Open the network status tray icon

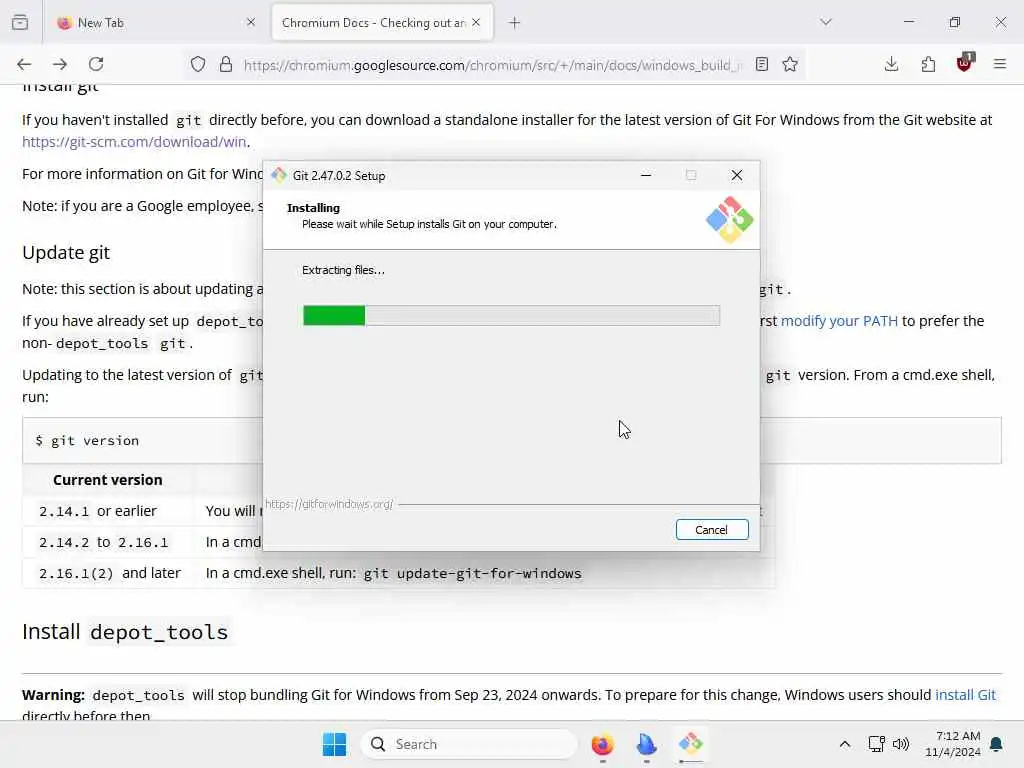click(x=876, y=744)
